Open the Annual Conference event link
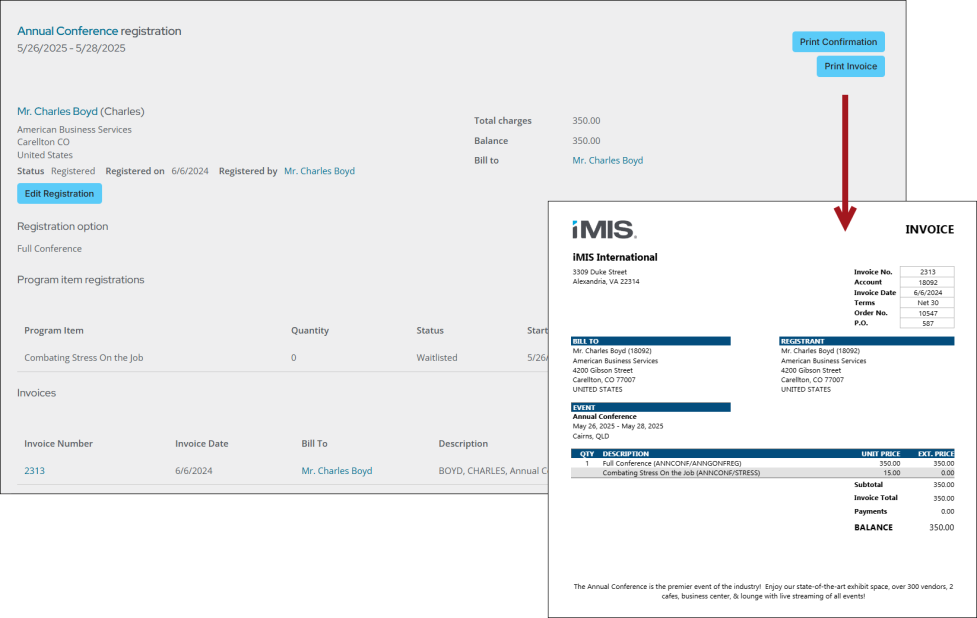This screenshot has width=977, height=618. click(67, 31)
